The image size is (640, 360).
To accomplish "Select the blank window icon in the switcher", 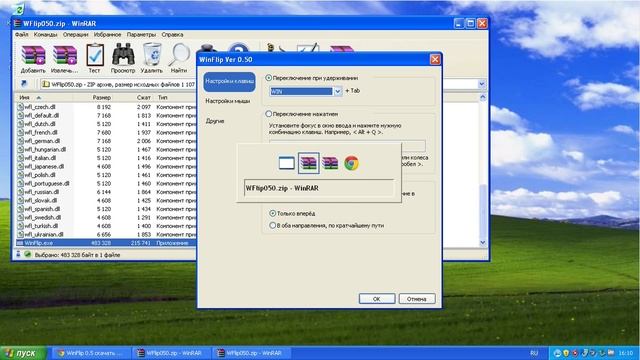I will pyautogui.click(x=287, y=163).
